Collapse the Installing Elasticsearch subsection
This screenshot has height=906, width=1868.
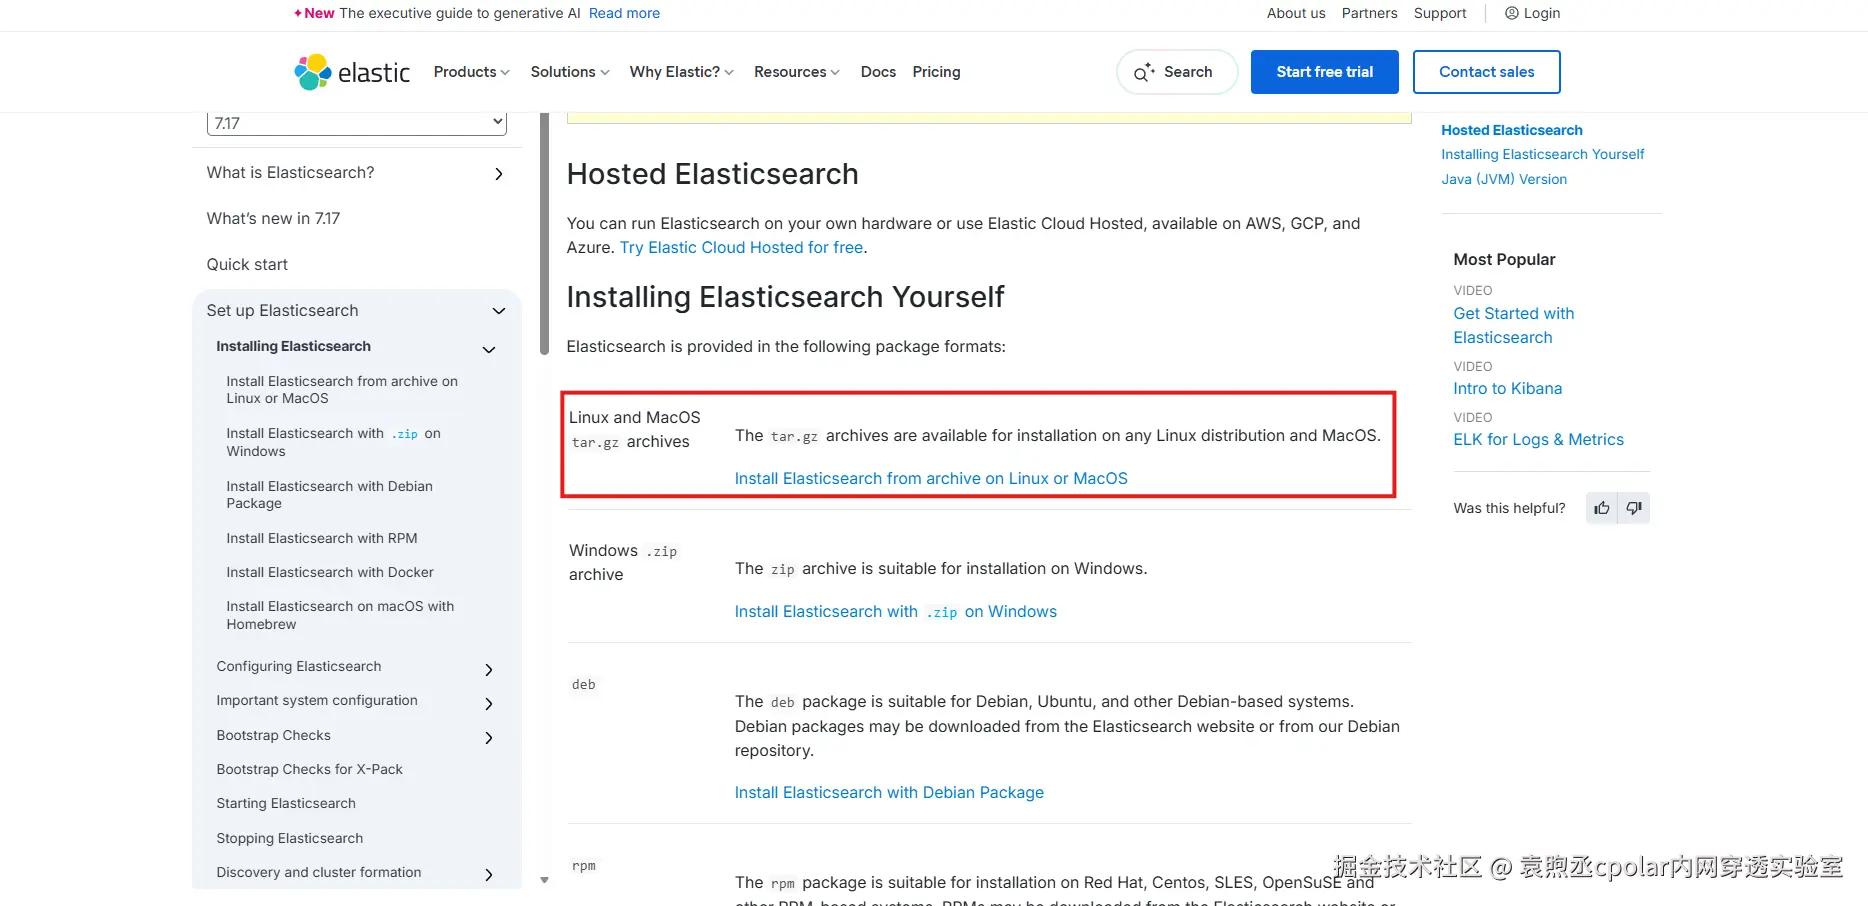click(489, 349)
